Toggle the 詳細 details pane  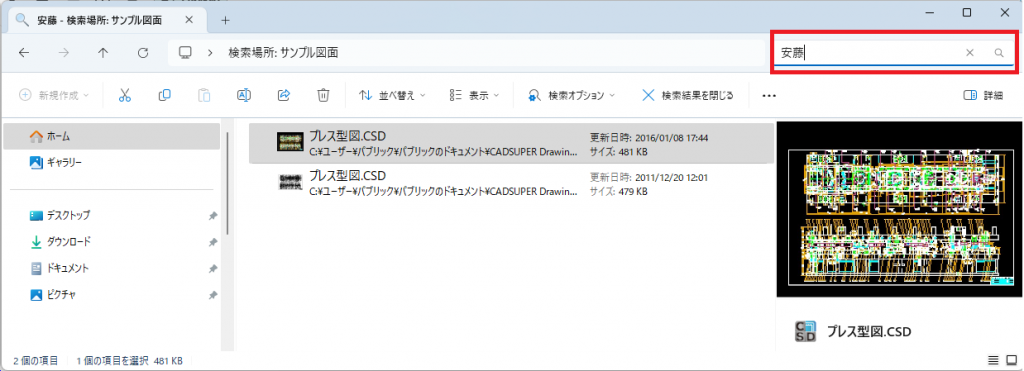coord(983,95)
